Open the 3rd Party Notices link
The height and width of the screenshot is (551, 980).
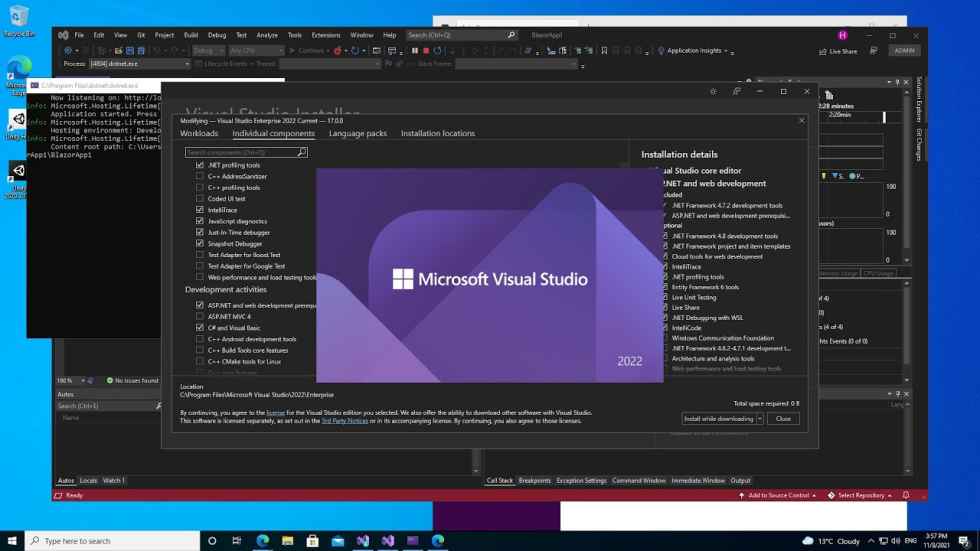(344, 421)
